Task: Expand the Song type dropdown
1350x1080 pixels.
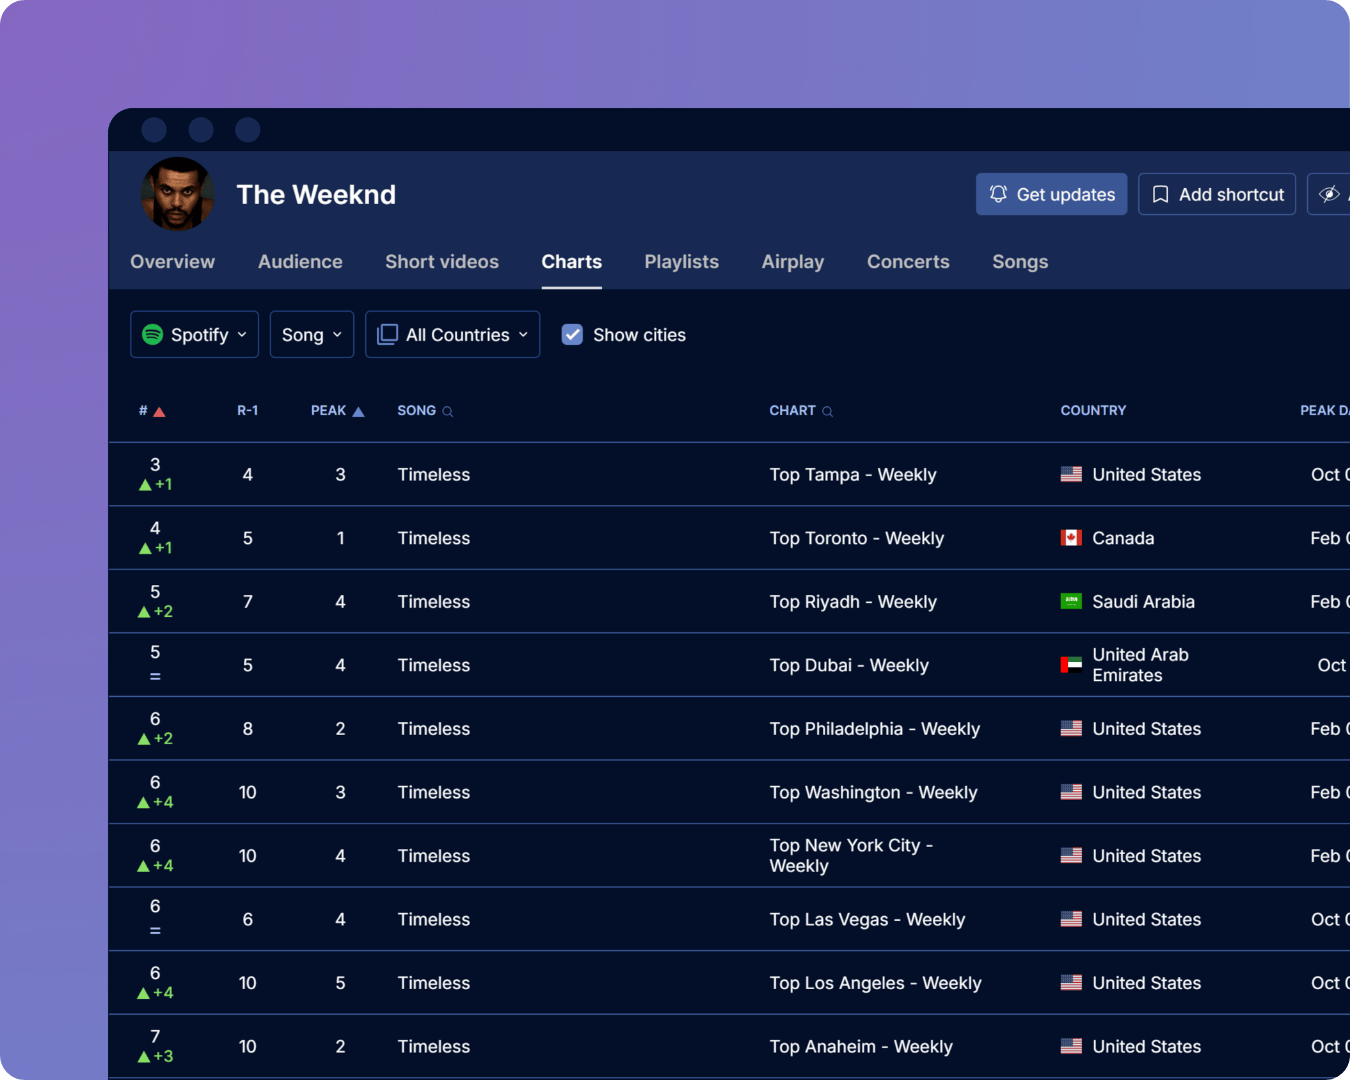Action: tap(312, 335)
